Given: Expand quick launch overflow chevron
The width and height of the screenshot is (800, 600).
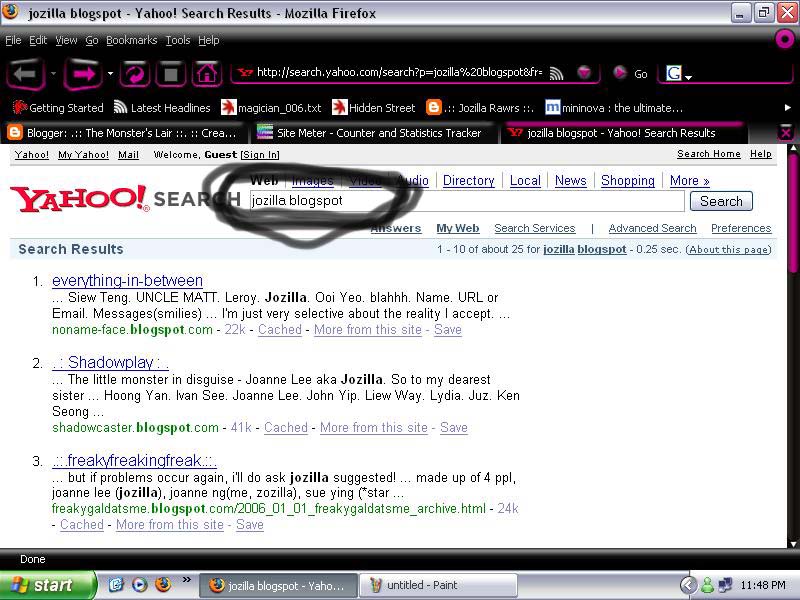Looking at the screenshot, I should 186,579.
